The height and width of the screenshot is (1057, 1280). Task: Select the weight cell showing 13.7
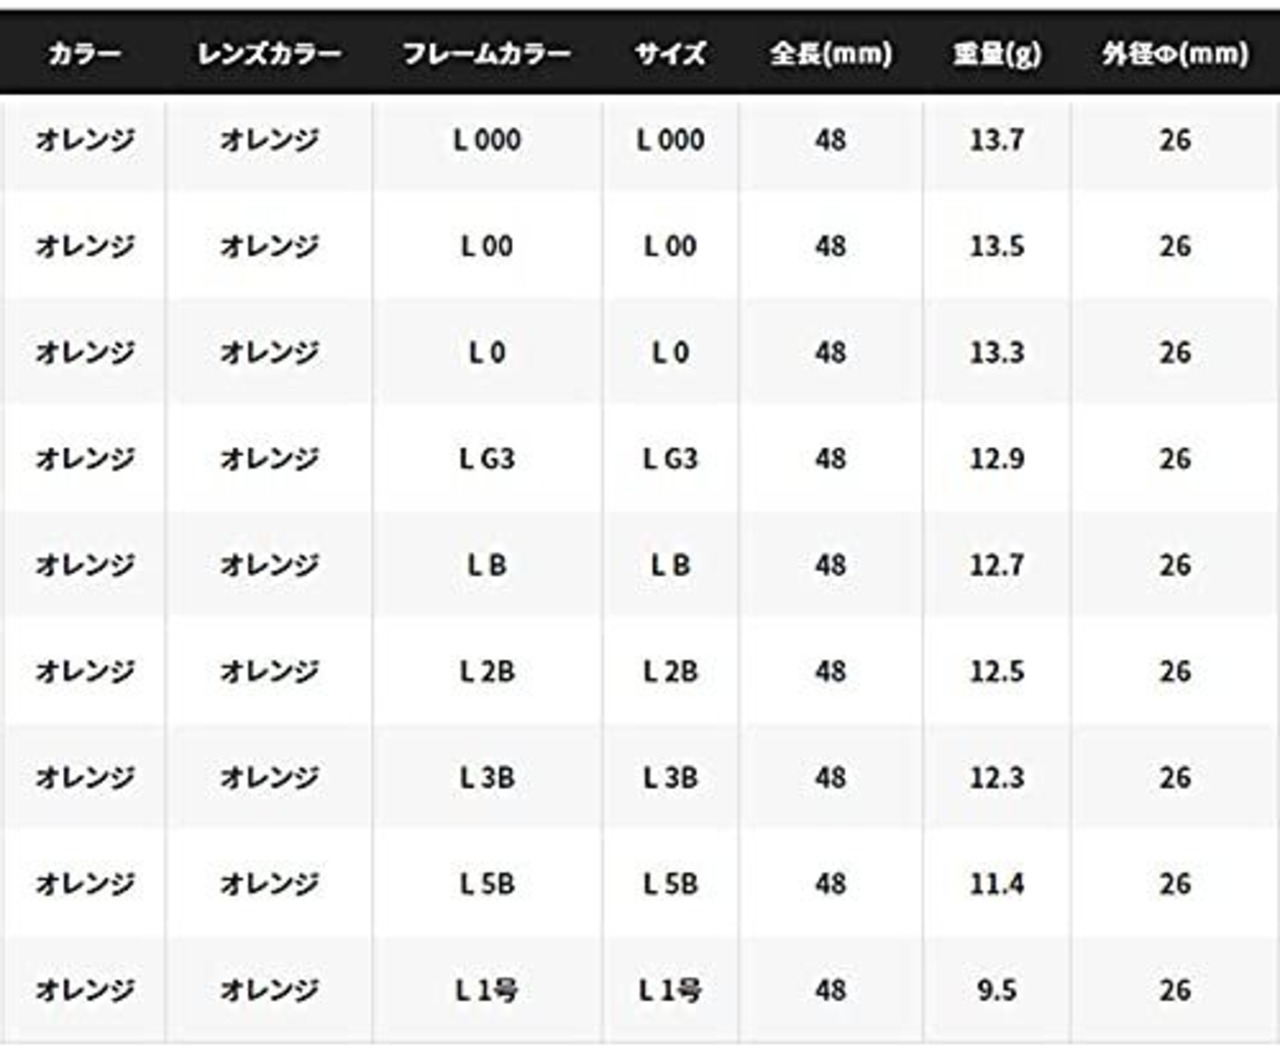pyautogui.click(x=996, y=140)
